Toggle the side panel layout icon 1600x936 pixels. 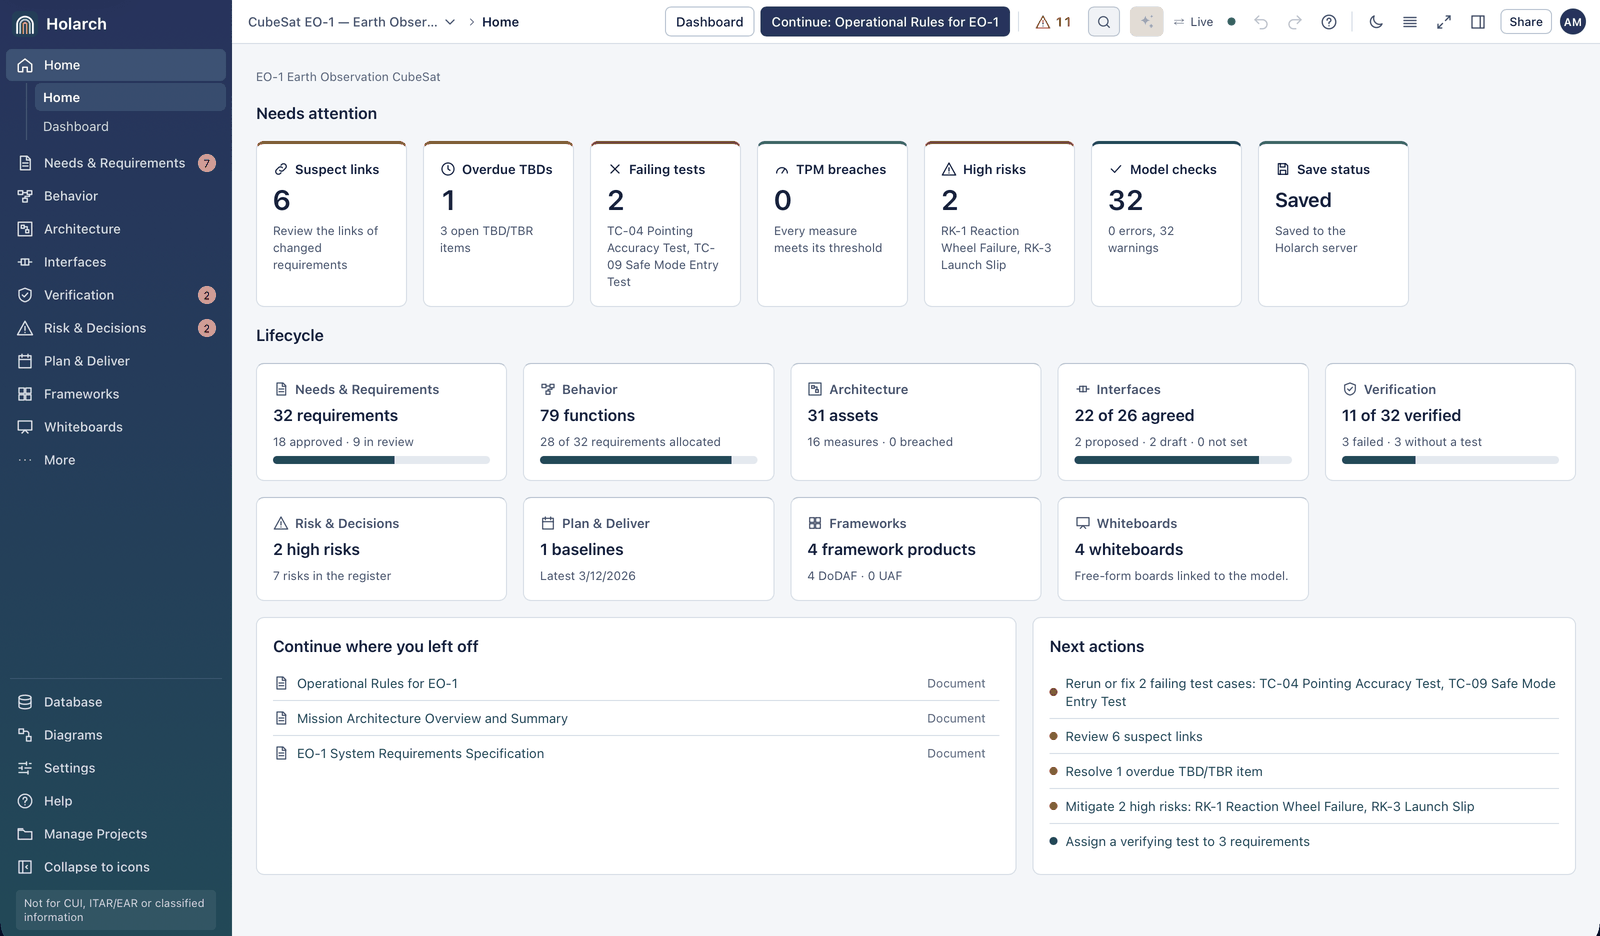tap(1478, 22)
